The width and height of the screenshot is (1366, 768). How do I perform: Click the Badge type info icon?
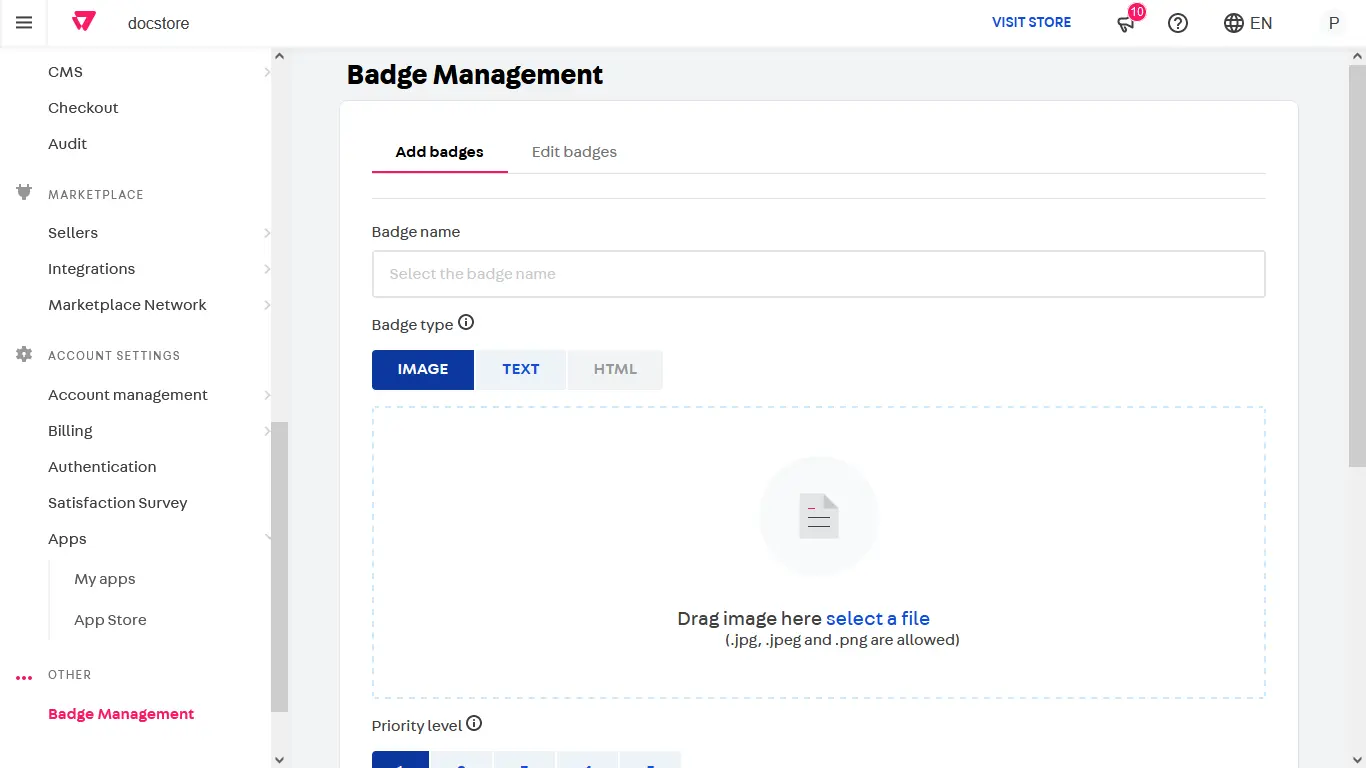(x=466, y=323)
